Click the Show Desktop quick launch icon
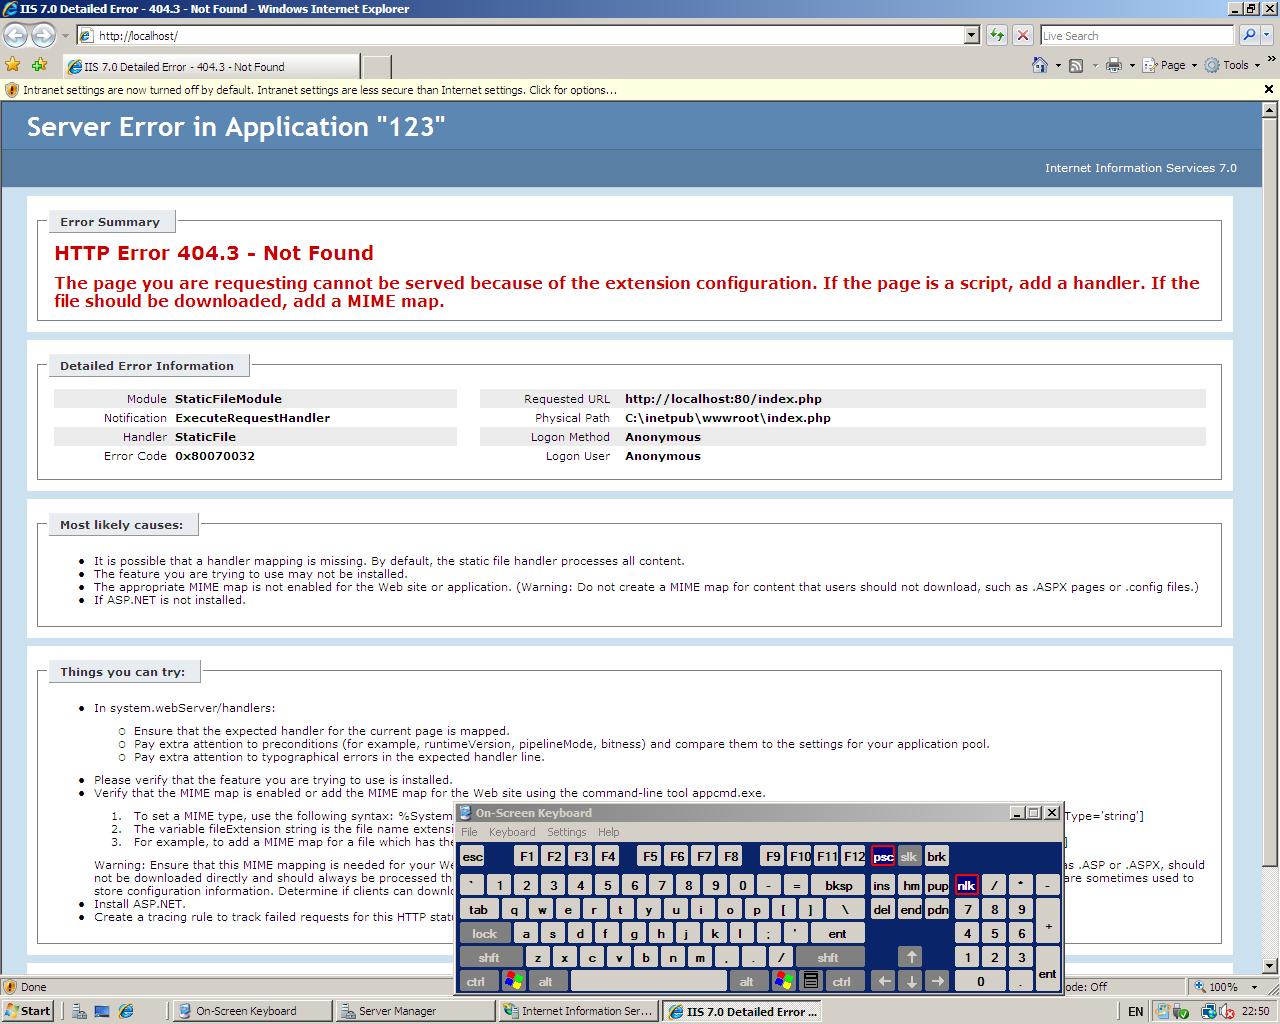This screenshot has height=1024, width=1280. click(102, 1011)
